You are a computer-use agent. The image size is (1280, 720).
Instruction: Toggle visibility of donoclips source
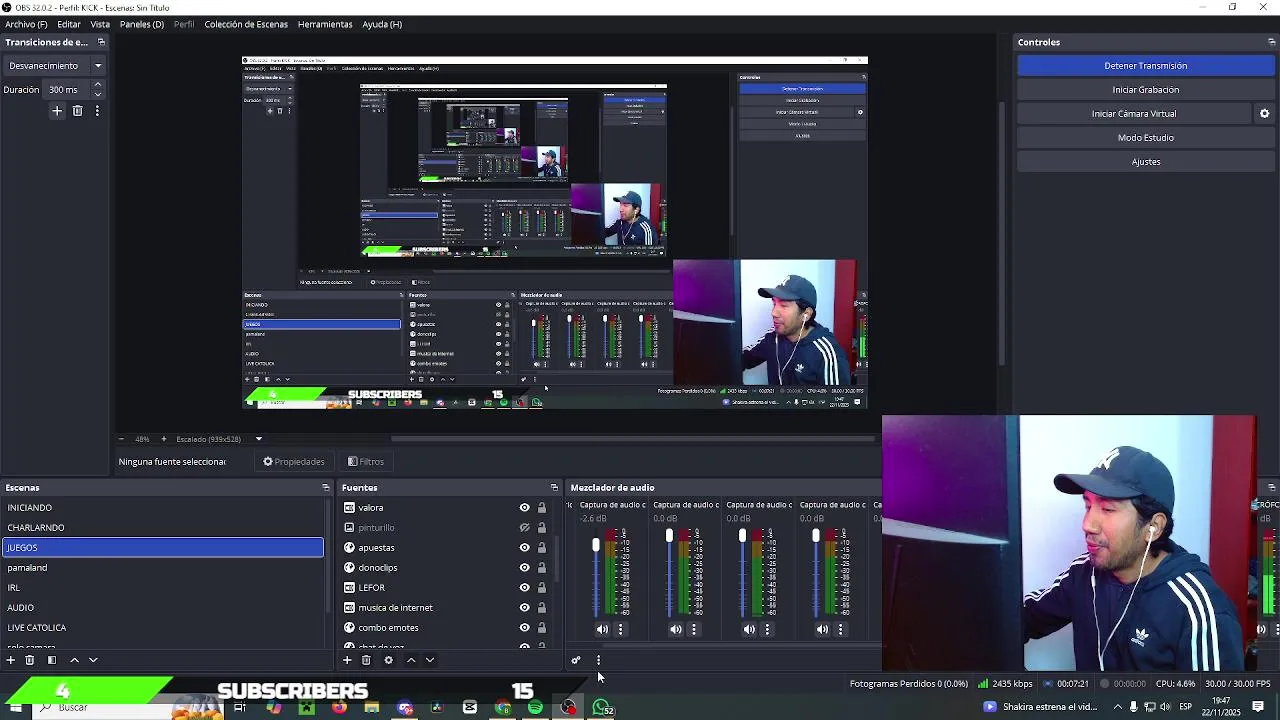(x=524, y=568)
